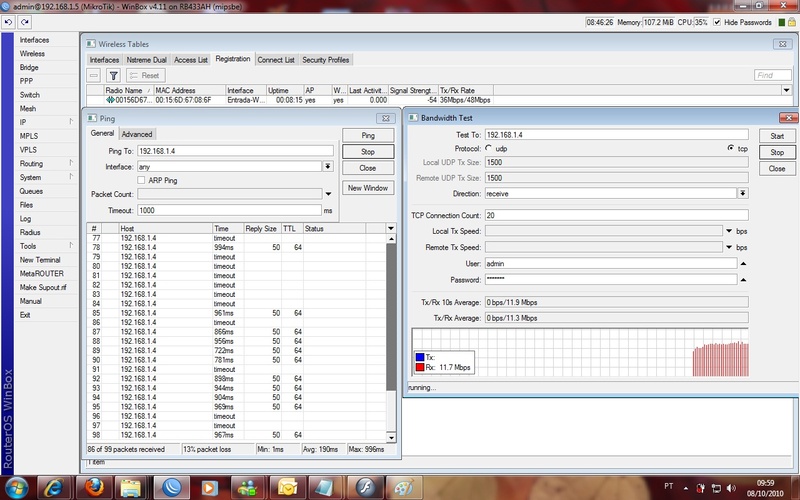800x500 pixels.
Task: Expand the Packet Count field arrow
Action: 328,194
